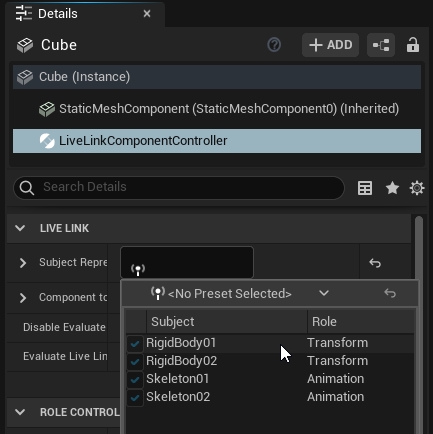The height and width of the screenshot is (434, 433).
Task: Open the property matrix table icon
Action: (365, 188)
